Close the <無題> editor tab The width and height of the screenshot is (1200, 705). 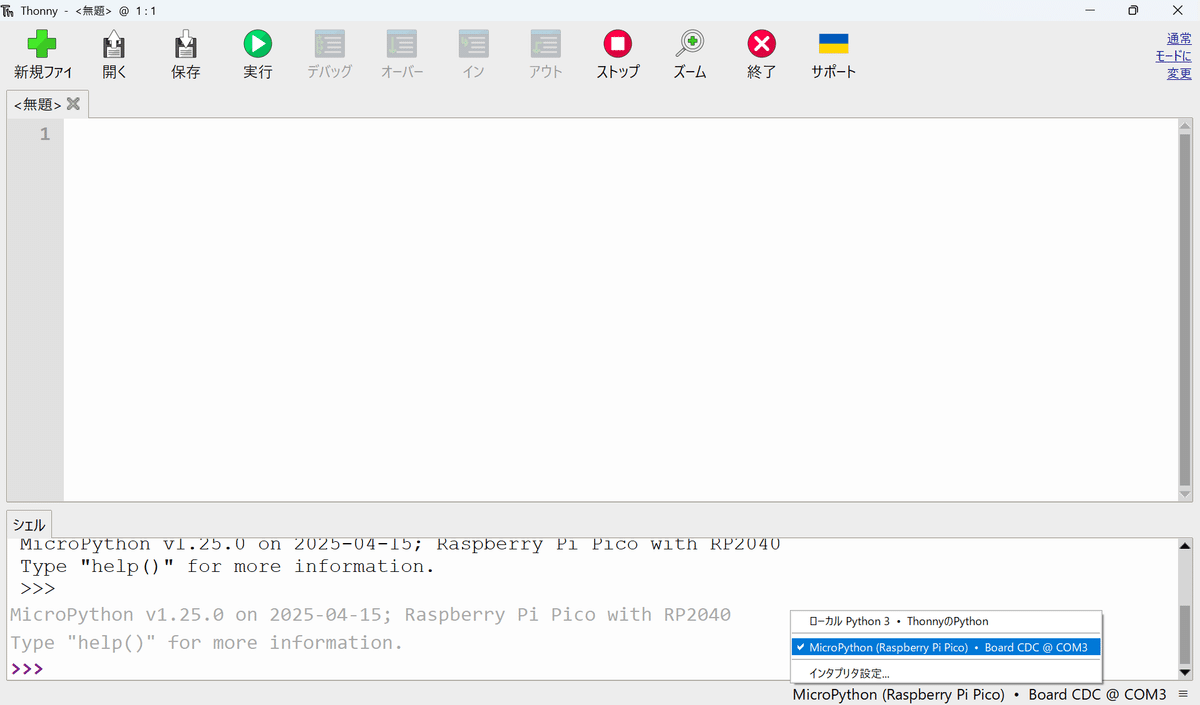[73, 104]
